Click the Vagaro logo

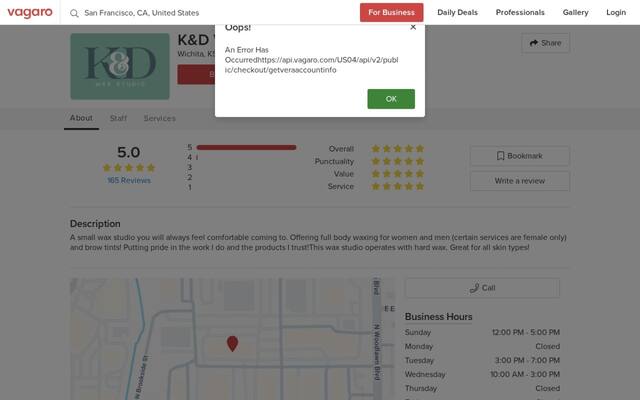coord(30,13)
